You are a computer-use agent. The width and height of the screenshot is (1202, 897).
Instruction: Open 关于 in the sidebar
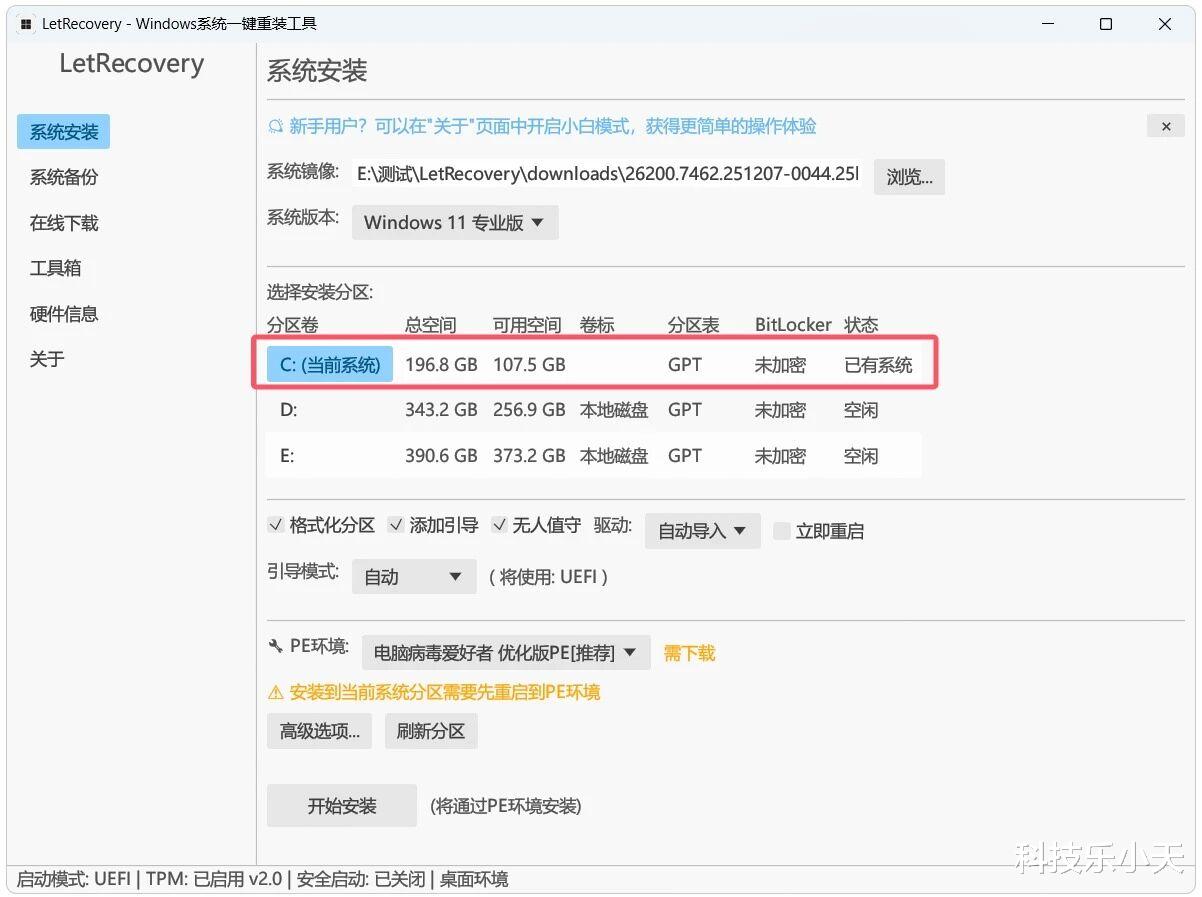click(x=47, y=359)
